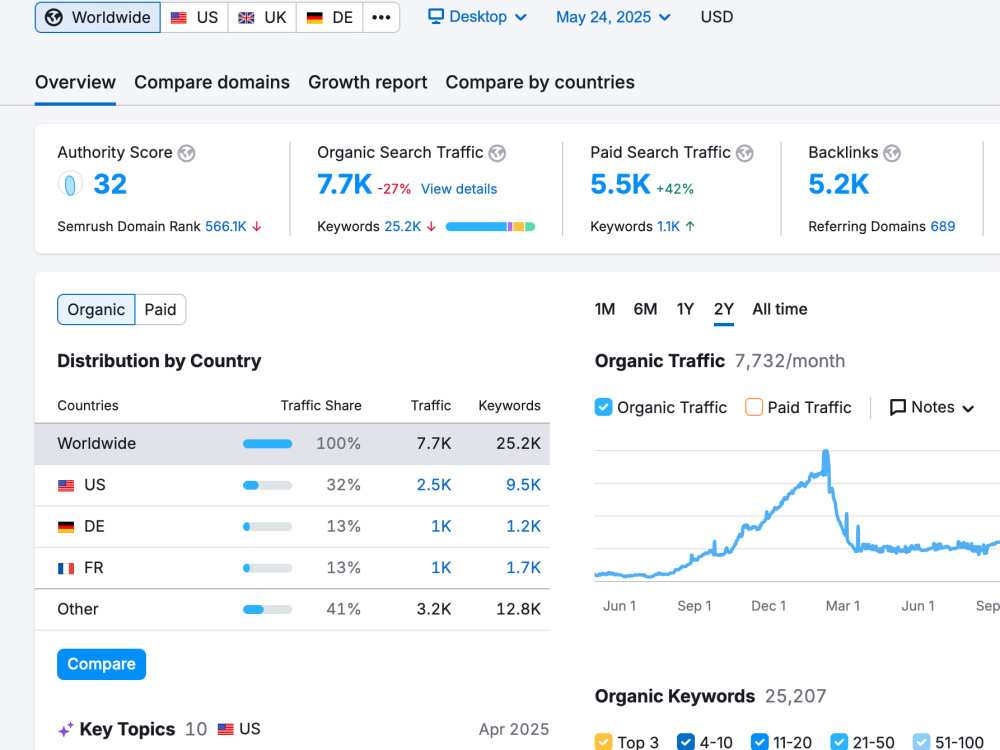
Task: Open paid Keywords 1.1K link
Action: pos(668,226)
